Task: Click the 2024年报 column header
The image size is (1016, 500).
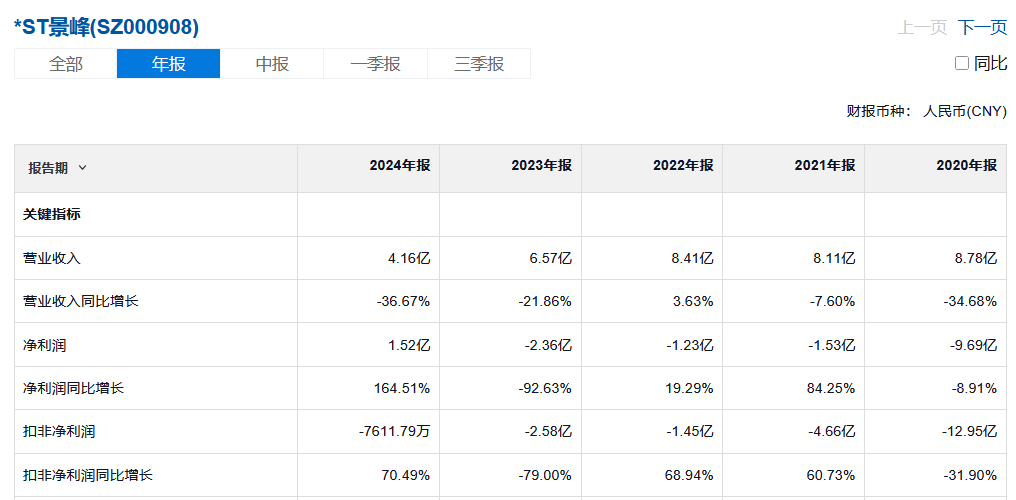Action: [x=400, y=166]
